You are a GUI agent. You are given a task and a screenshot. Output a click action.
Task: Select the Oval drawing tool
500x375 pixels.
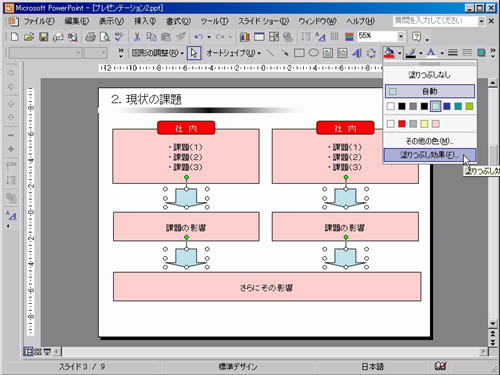point(314,53)
